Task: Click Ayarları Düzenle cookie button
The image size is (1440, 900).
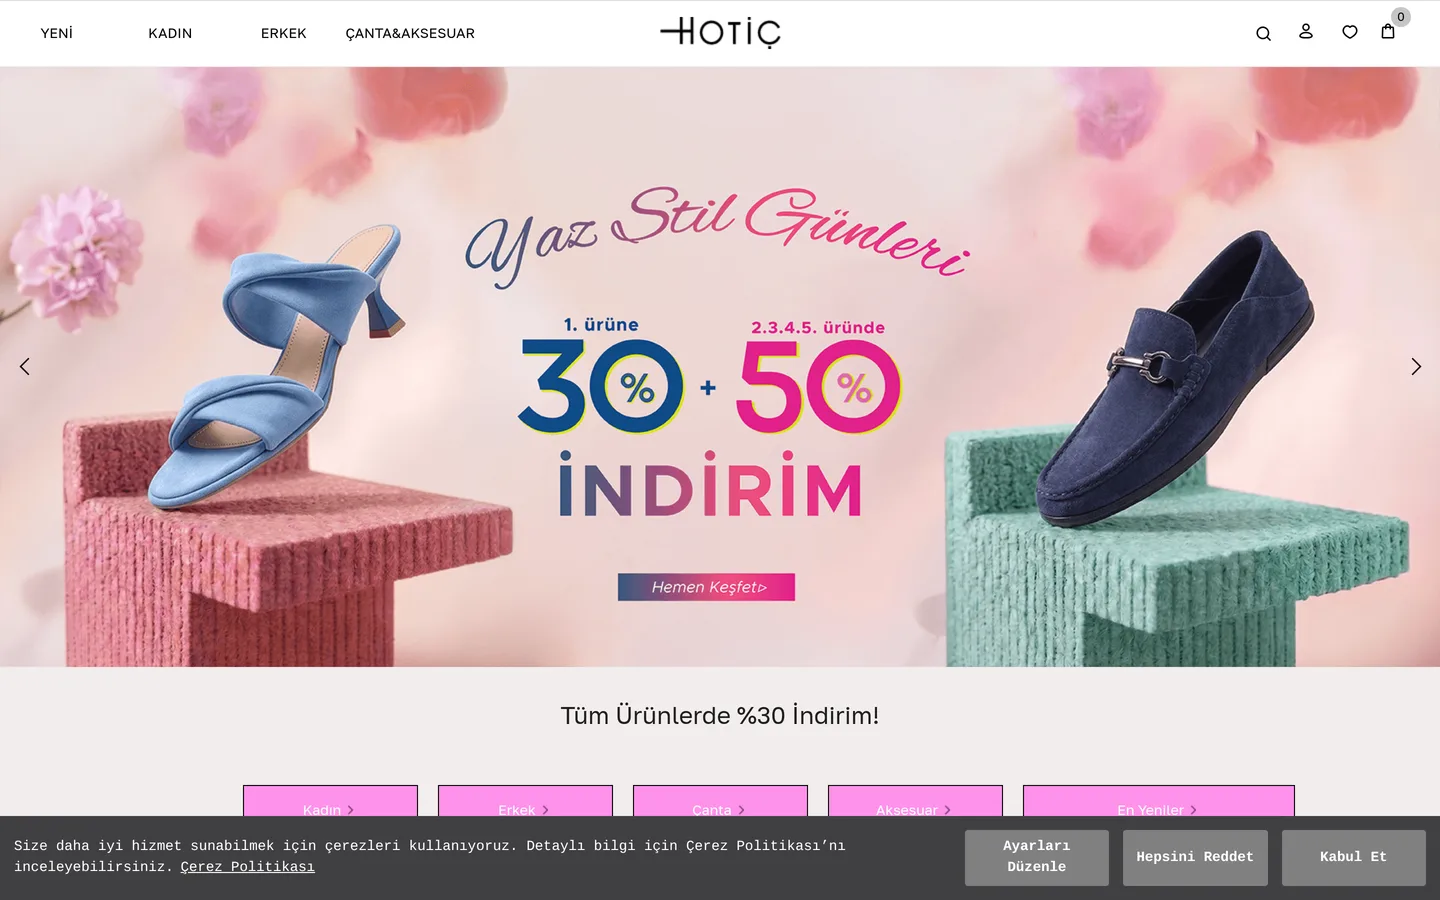Action: [1037, 857]
